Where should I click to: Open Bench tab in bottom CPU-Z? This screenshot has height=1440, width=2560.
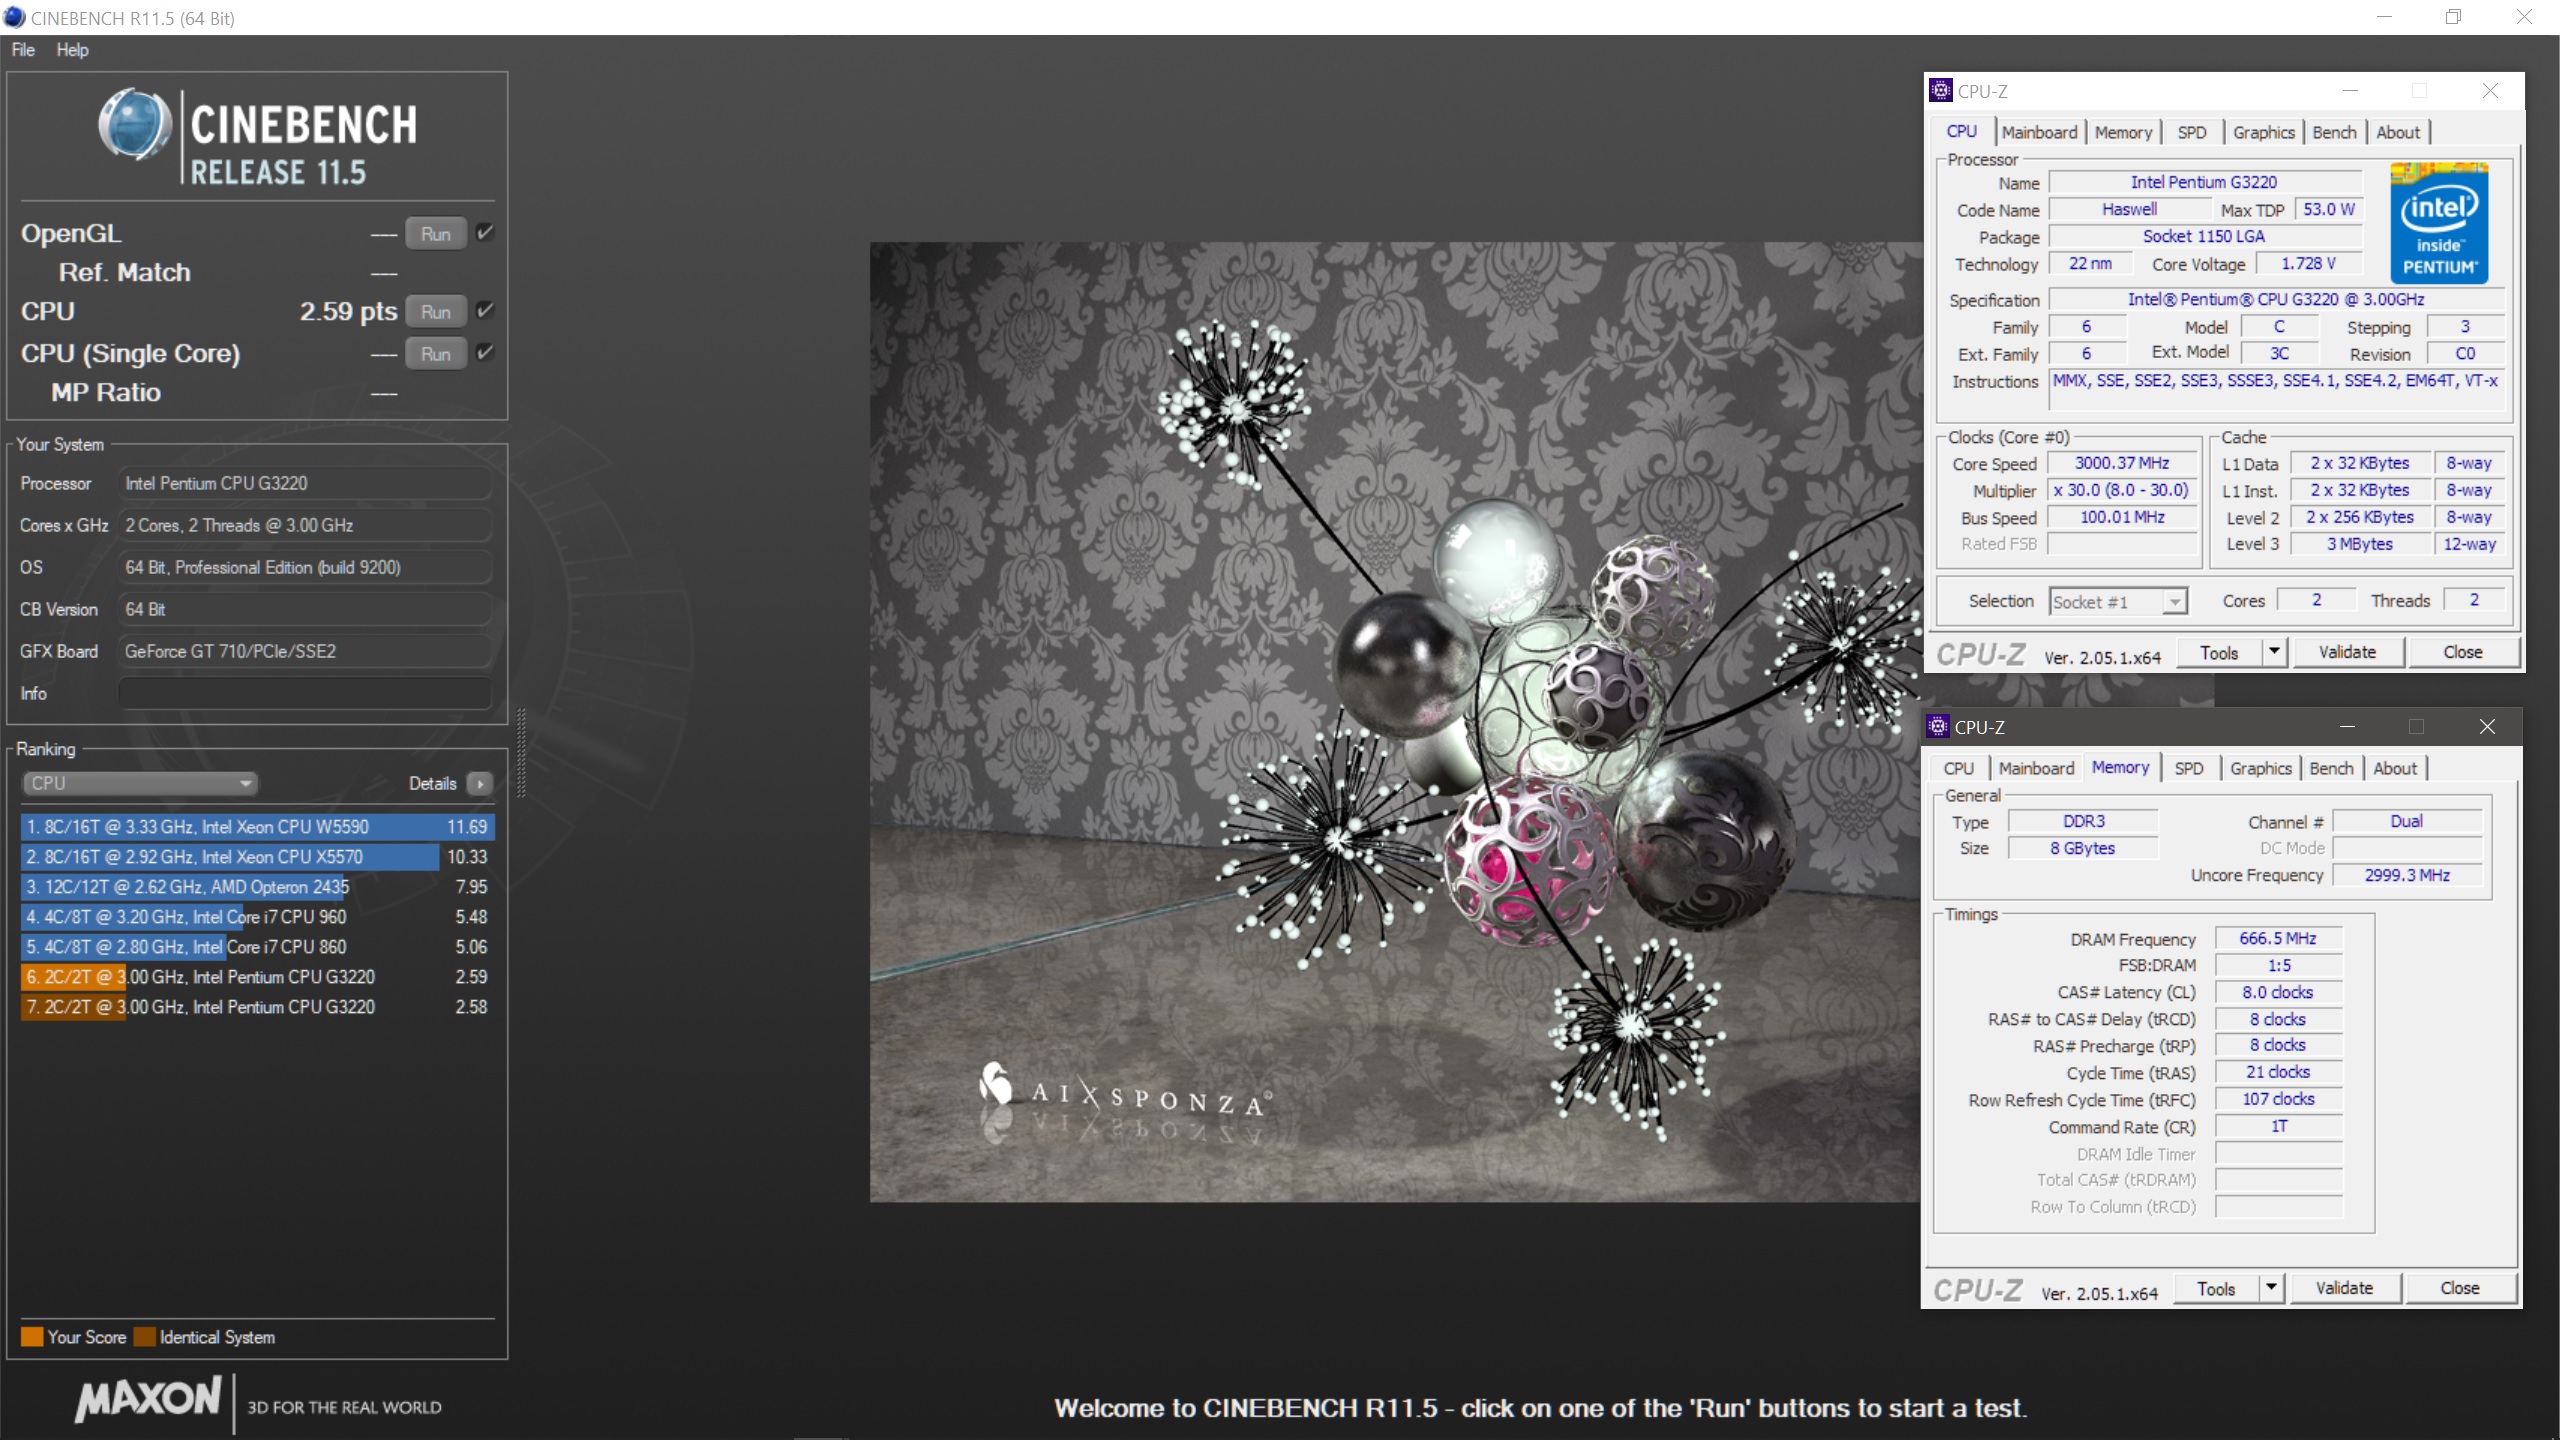[2331, 768]
